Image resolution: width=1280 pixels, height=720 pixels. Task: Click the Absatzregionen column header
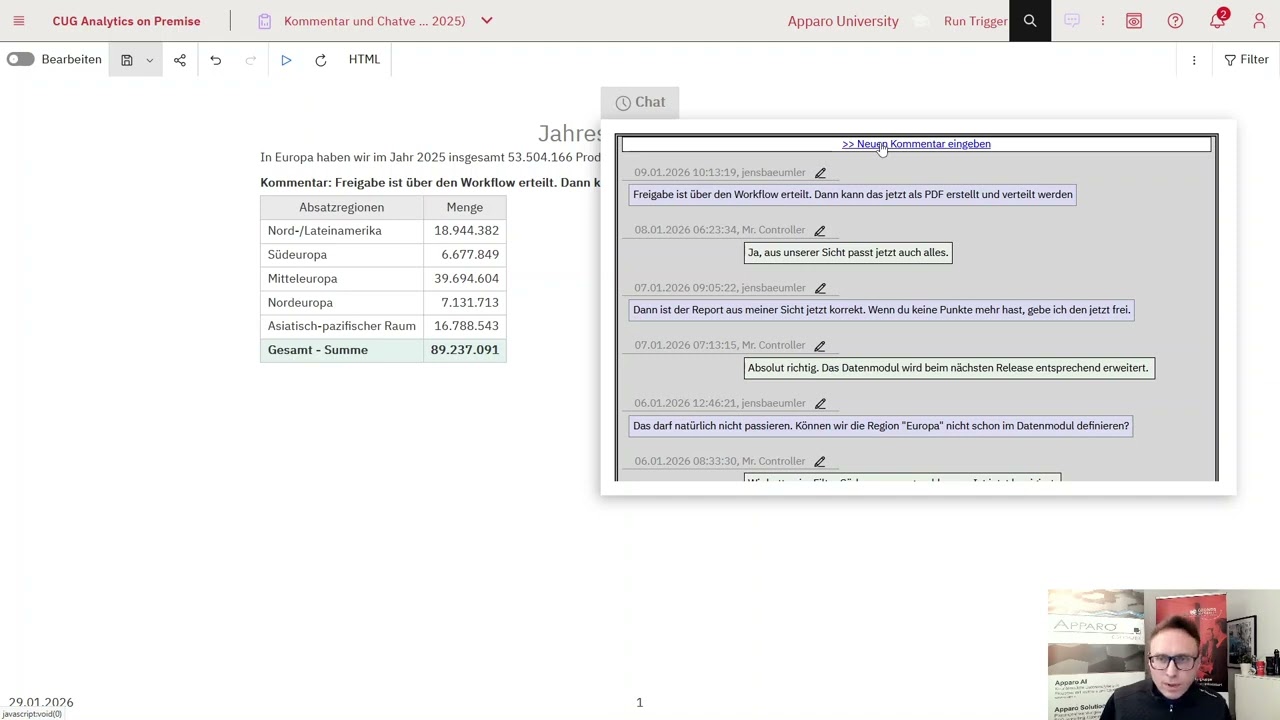tap(341, 207)
